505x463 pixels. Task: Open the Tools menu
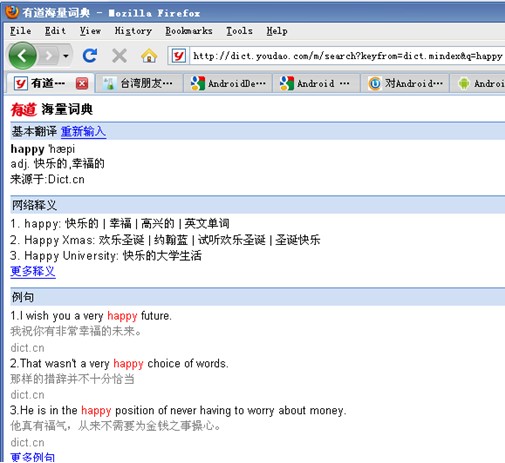pos(239,31)
